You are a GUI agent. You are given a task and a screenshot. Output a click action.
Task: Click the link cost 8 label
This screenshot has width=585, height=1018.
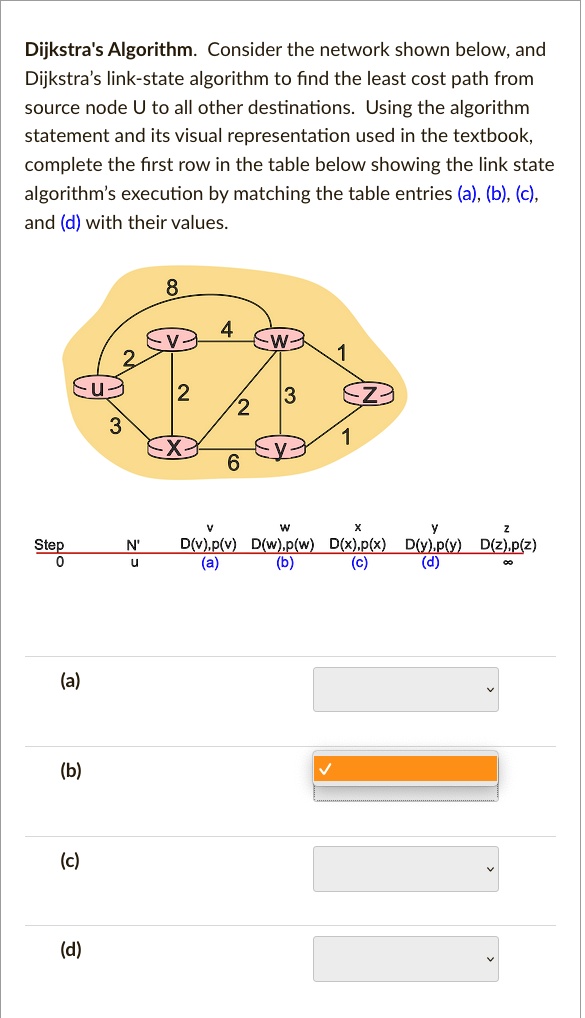pos(171,288)
